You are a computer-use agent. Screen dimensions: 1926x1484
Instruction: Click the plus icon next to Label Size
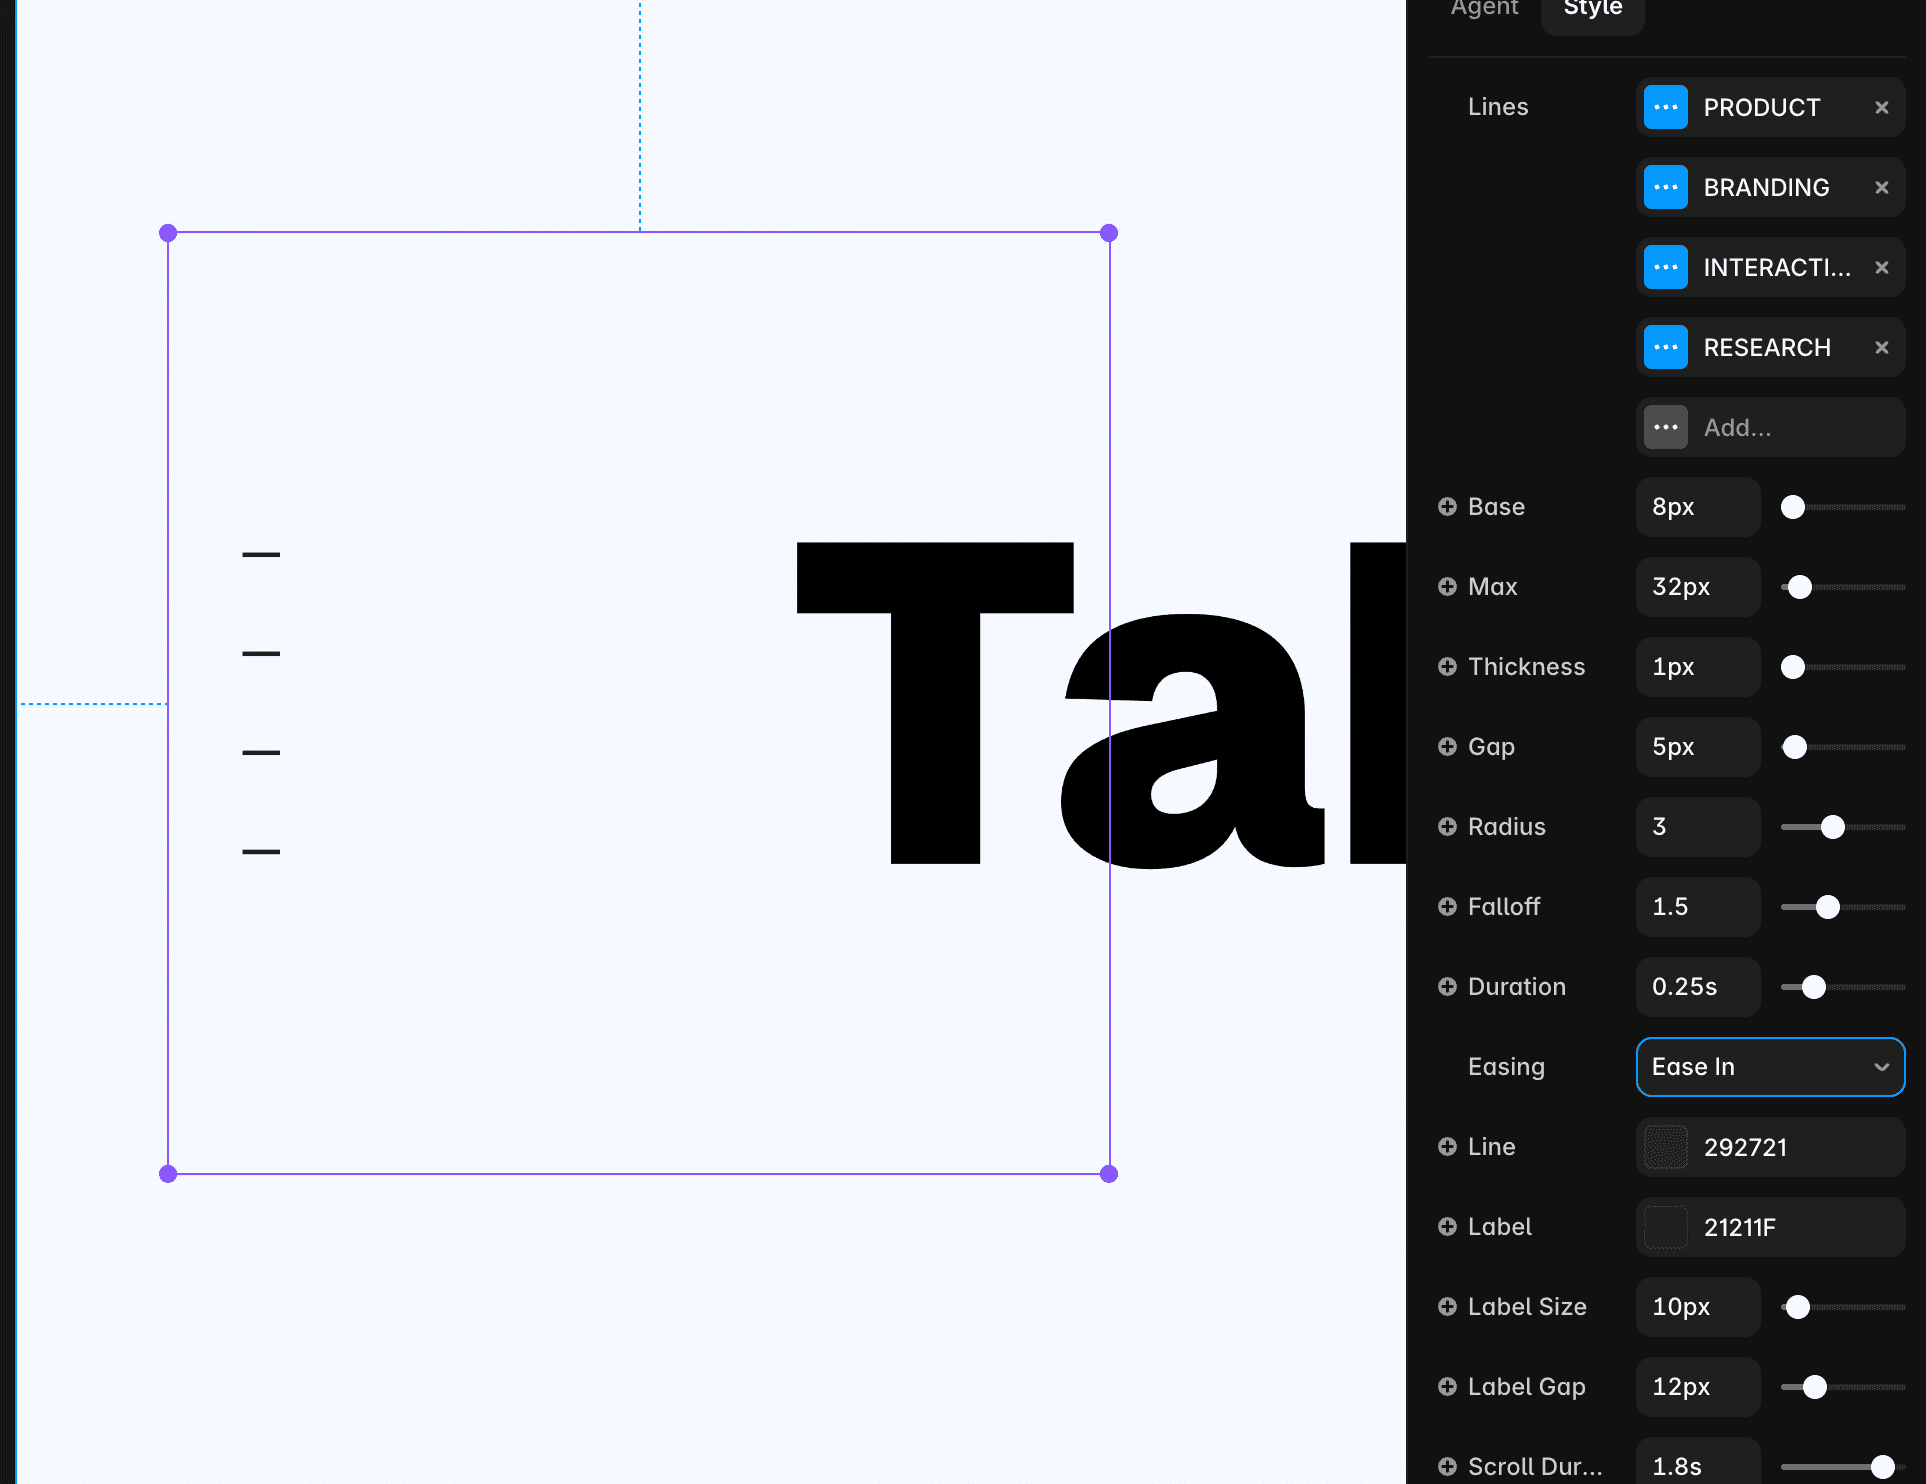click(1447, 1306)
